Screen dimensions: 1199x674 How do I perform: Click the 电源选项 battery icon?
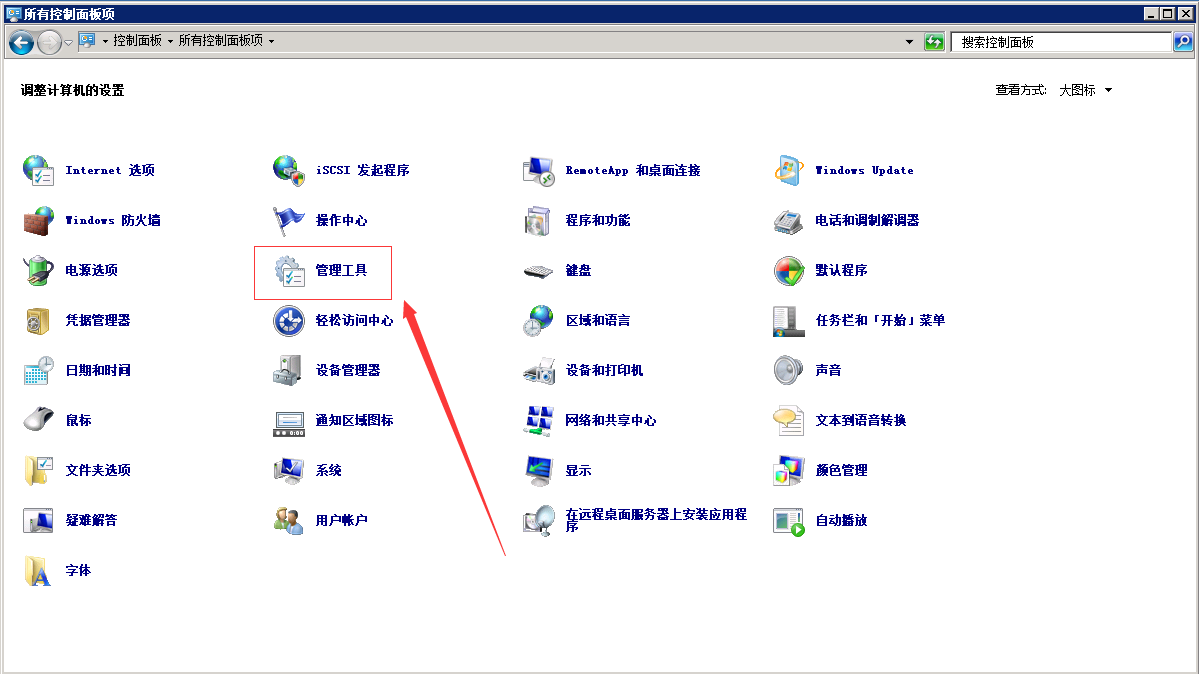pos(37,270)
